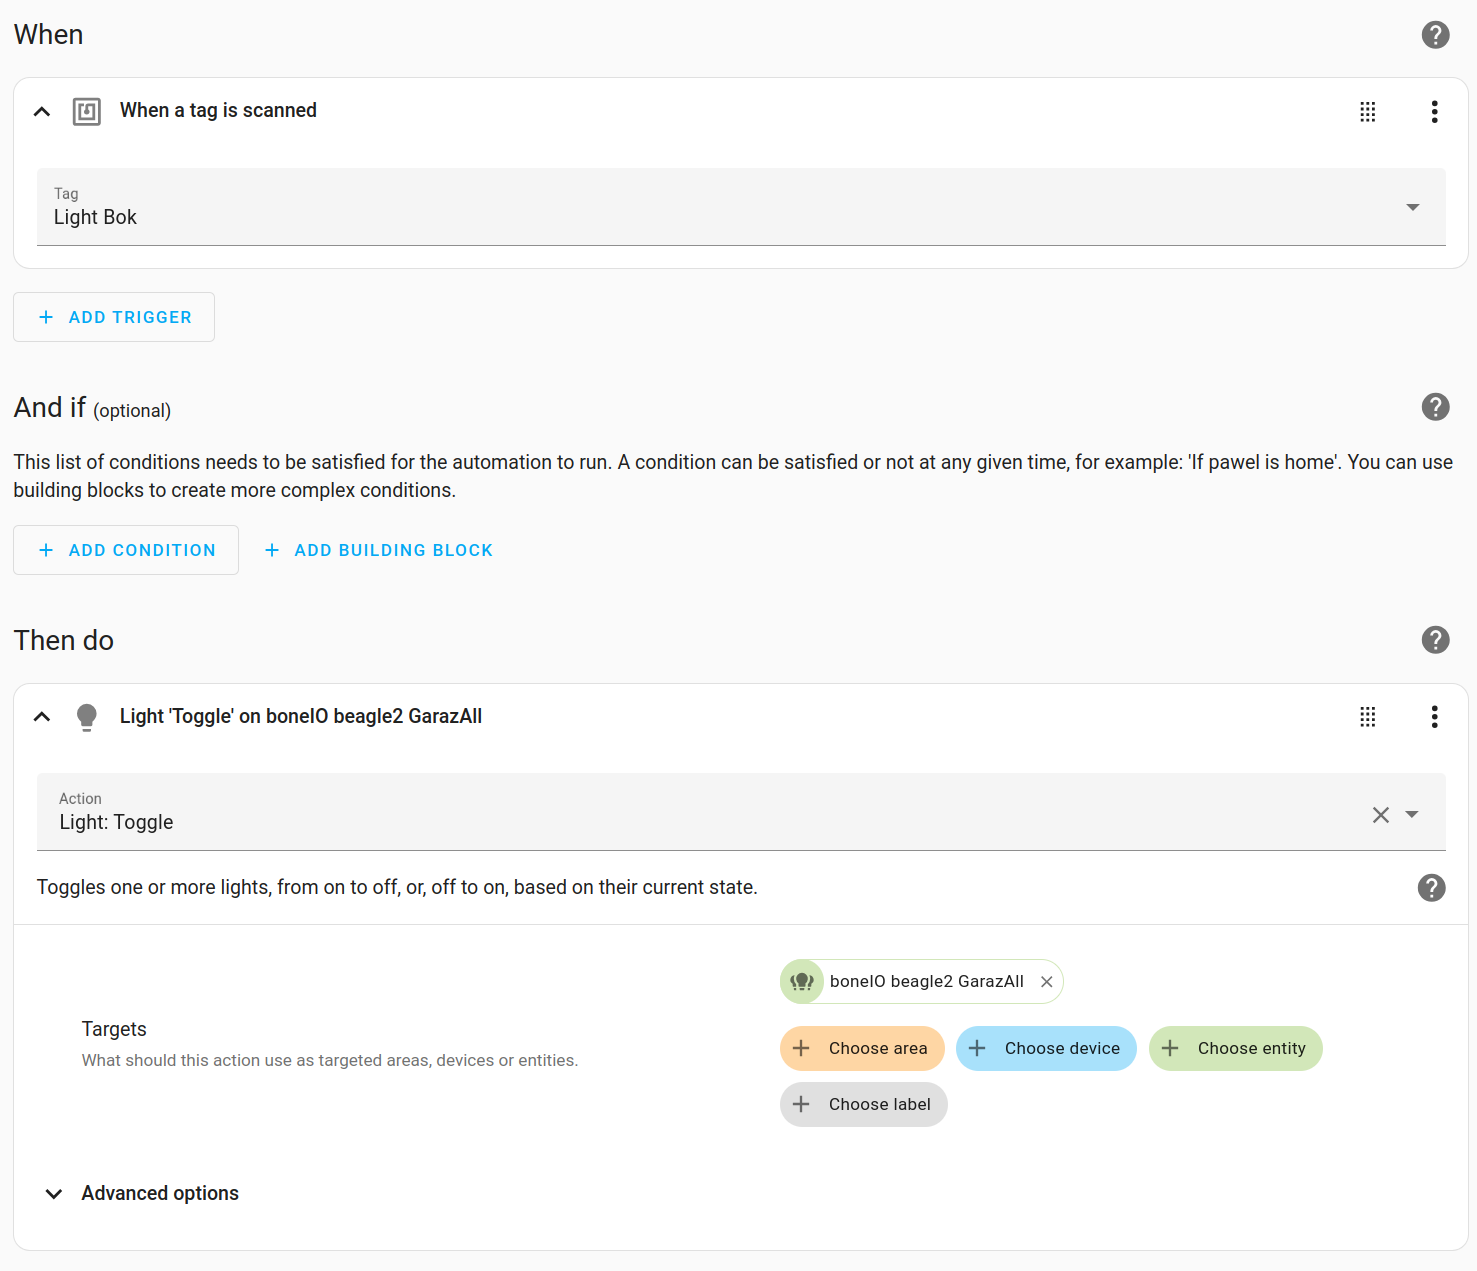Open help for the When section
This screenshot has height=1271, width=1477.
pos(1435,35)
